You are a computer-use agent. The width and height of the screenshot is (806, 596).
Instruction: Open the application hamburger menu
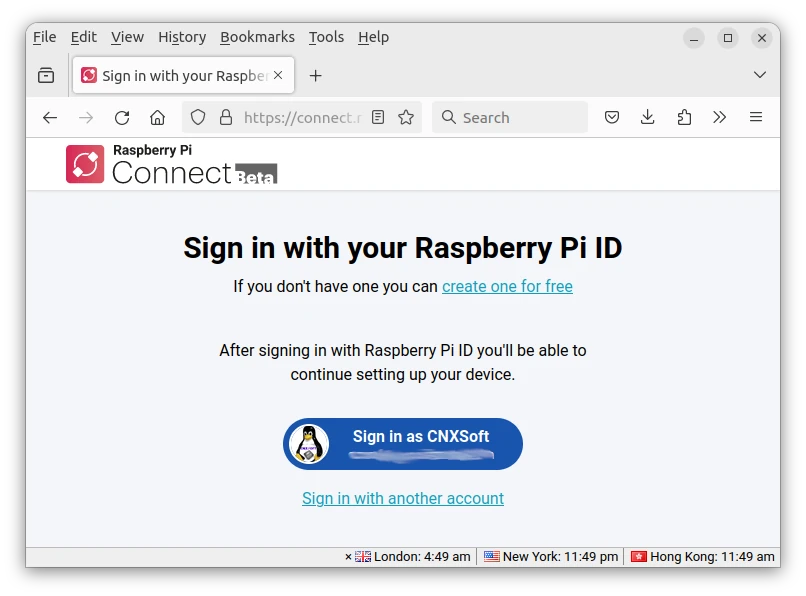756,117
